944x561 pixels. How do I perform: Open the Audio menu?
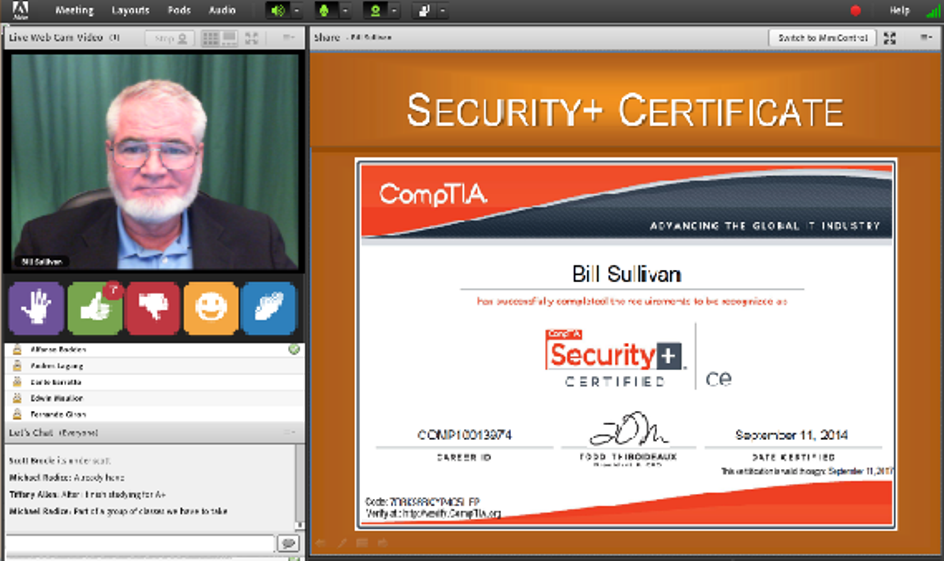(222, 10)
